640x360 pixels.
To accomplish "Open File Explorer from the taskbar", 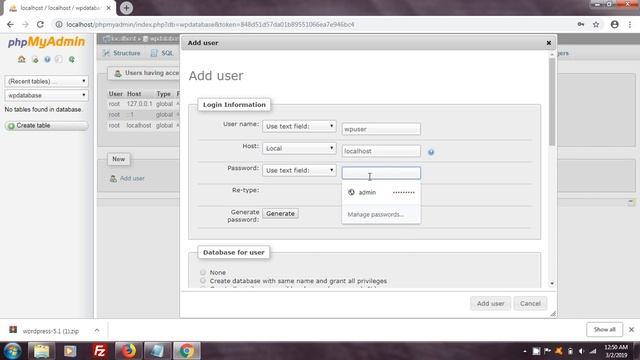I will click(x=41, y=351).
